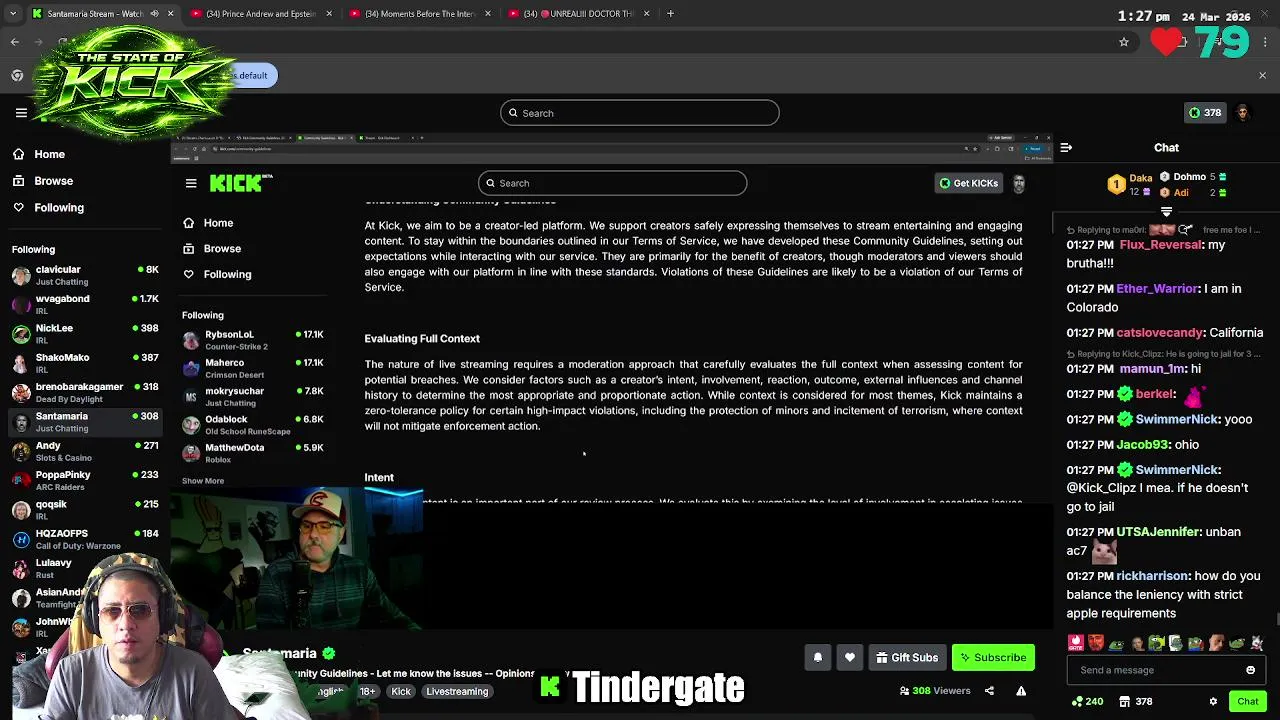This screenshot has width=1280, height=720.
Task: Click the 240 channel points icon
Action: [1087, 701]
